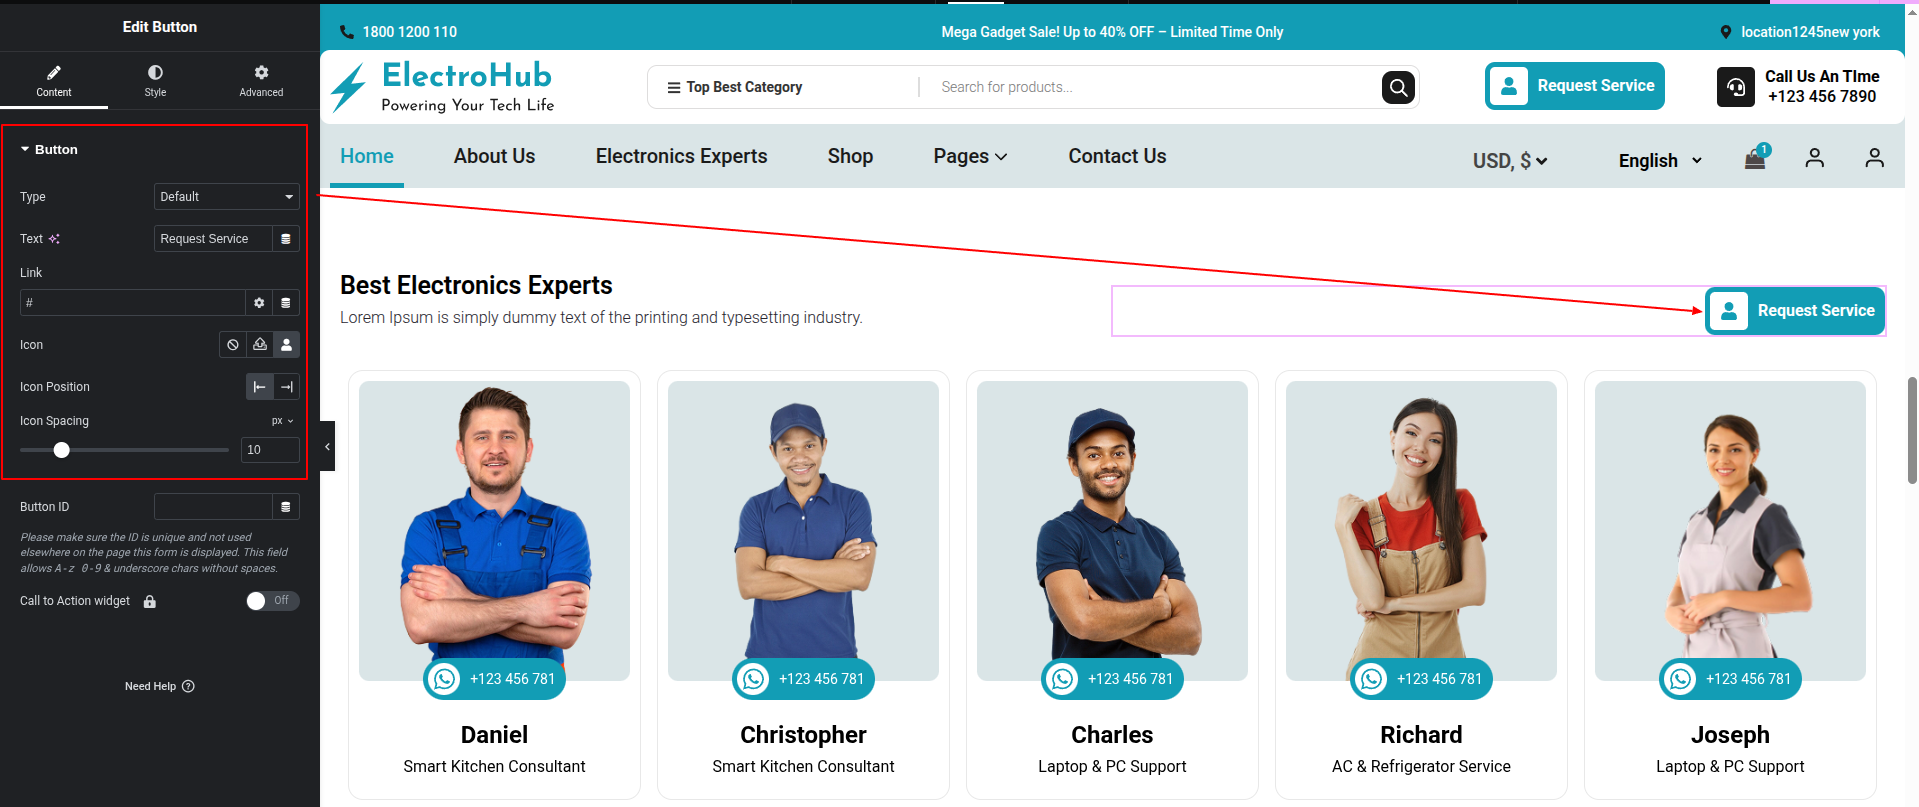The width and height of the screenshot is (1919, 807).
Task: Click the Need Help question icon
Action: (189, 686)
